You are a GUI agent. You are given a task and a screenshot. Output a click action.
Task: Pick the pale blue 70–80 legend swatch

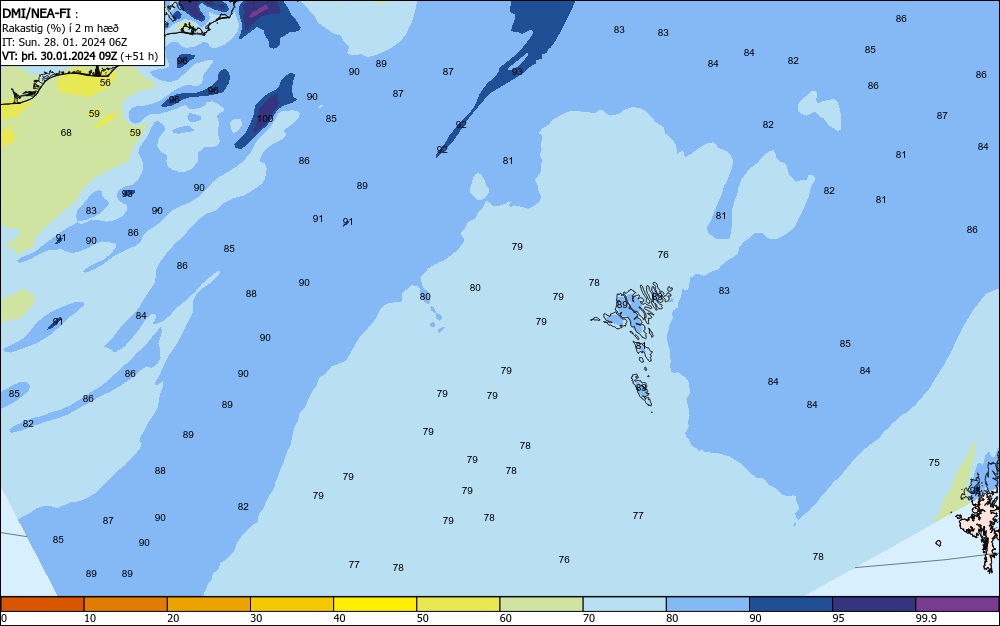pos(624,604)
